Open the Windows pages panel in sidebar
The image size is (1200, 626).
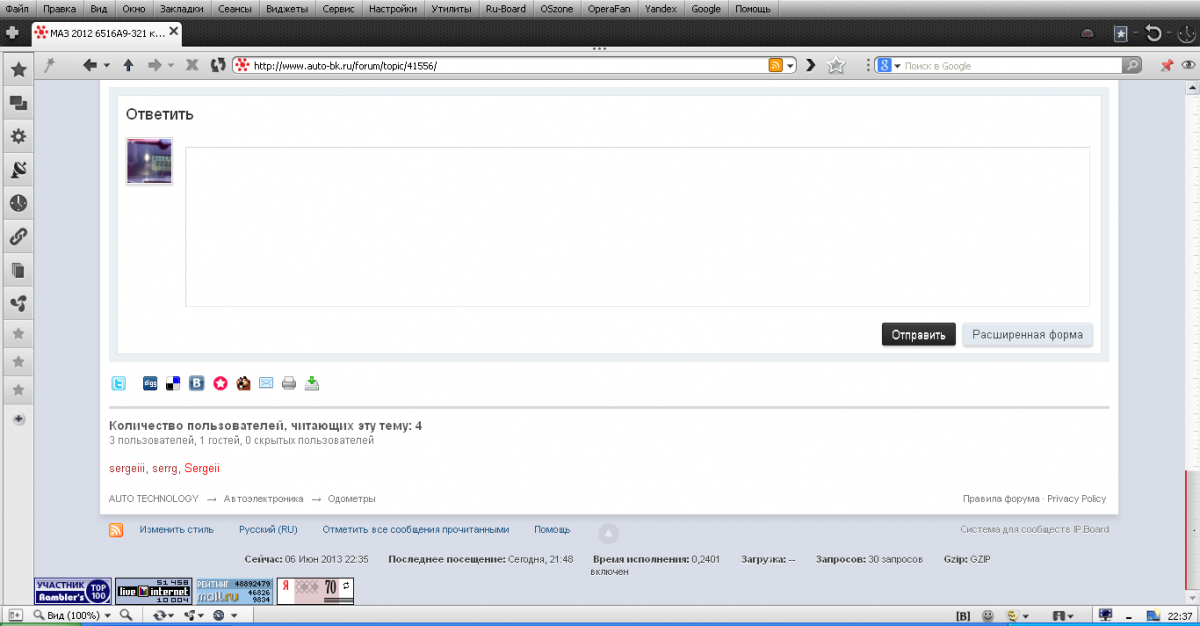(x=18, y=270)
